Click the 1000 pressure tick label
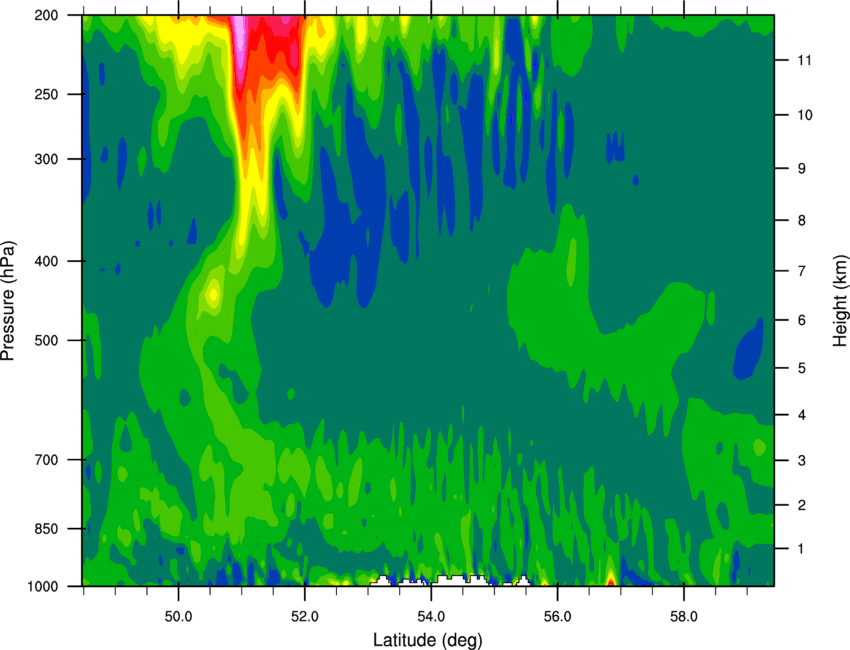 [x=42, y=587]
